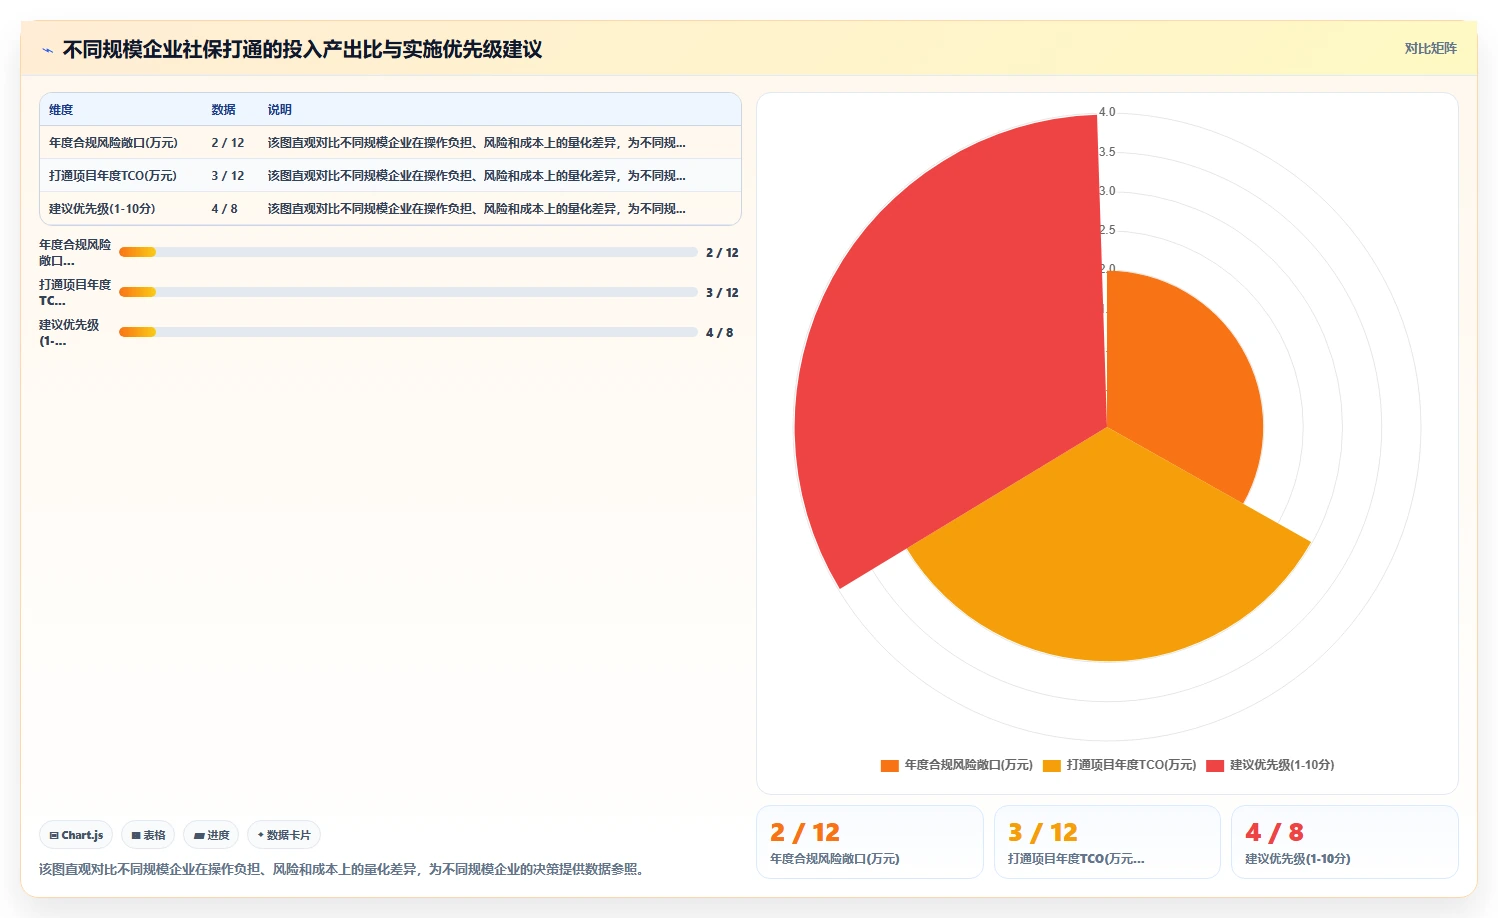
Task: Select the 进度 tag chip
Action: (x=211, y=835)
